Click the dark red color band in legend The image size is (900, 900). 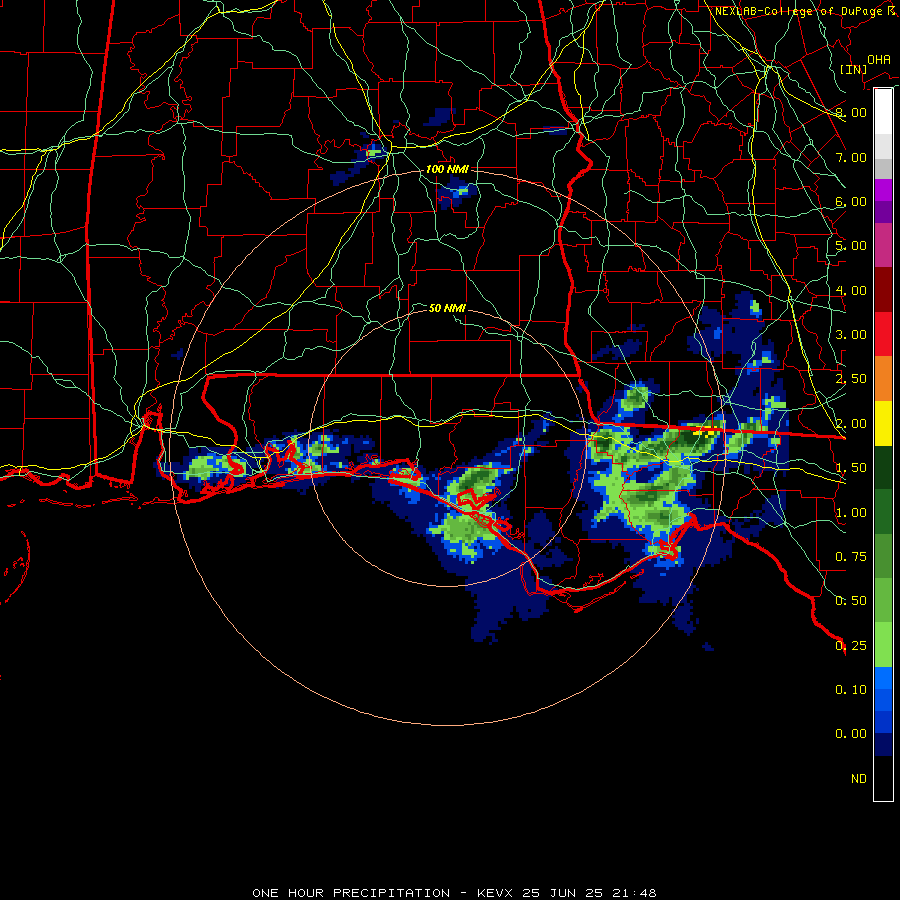coord(883,290)
